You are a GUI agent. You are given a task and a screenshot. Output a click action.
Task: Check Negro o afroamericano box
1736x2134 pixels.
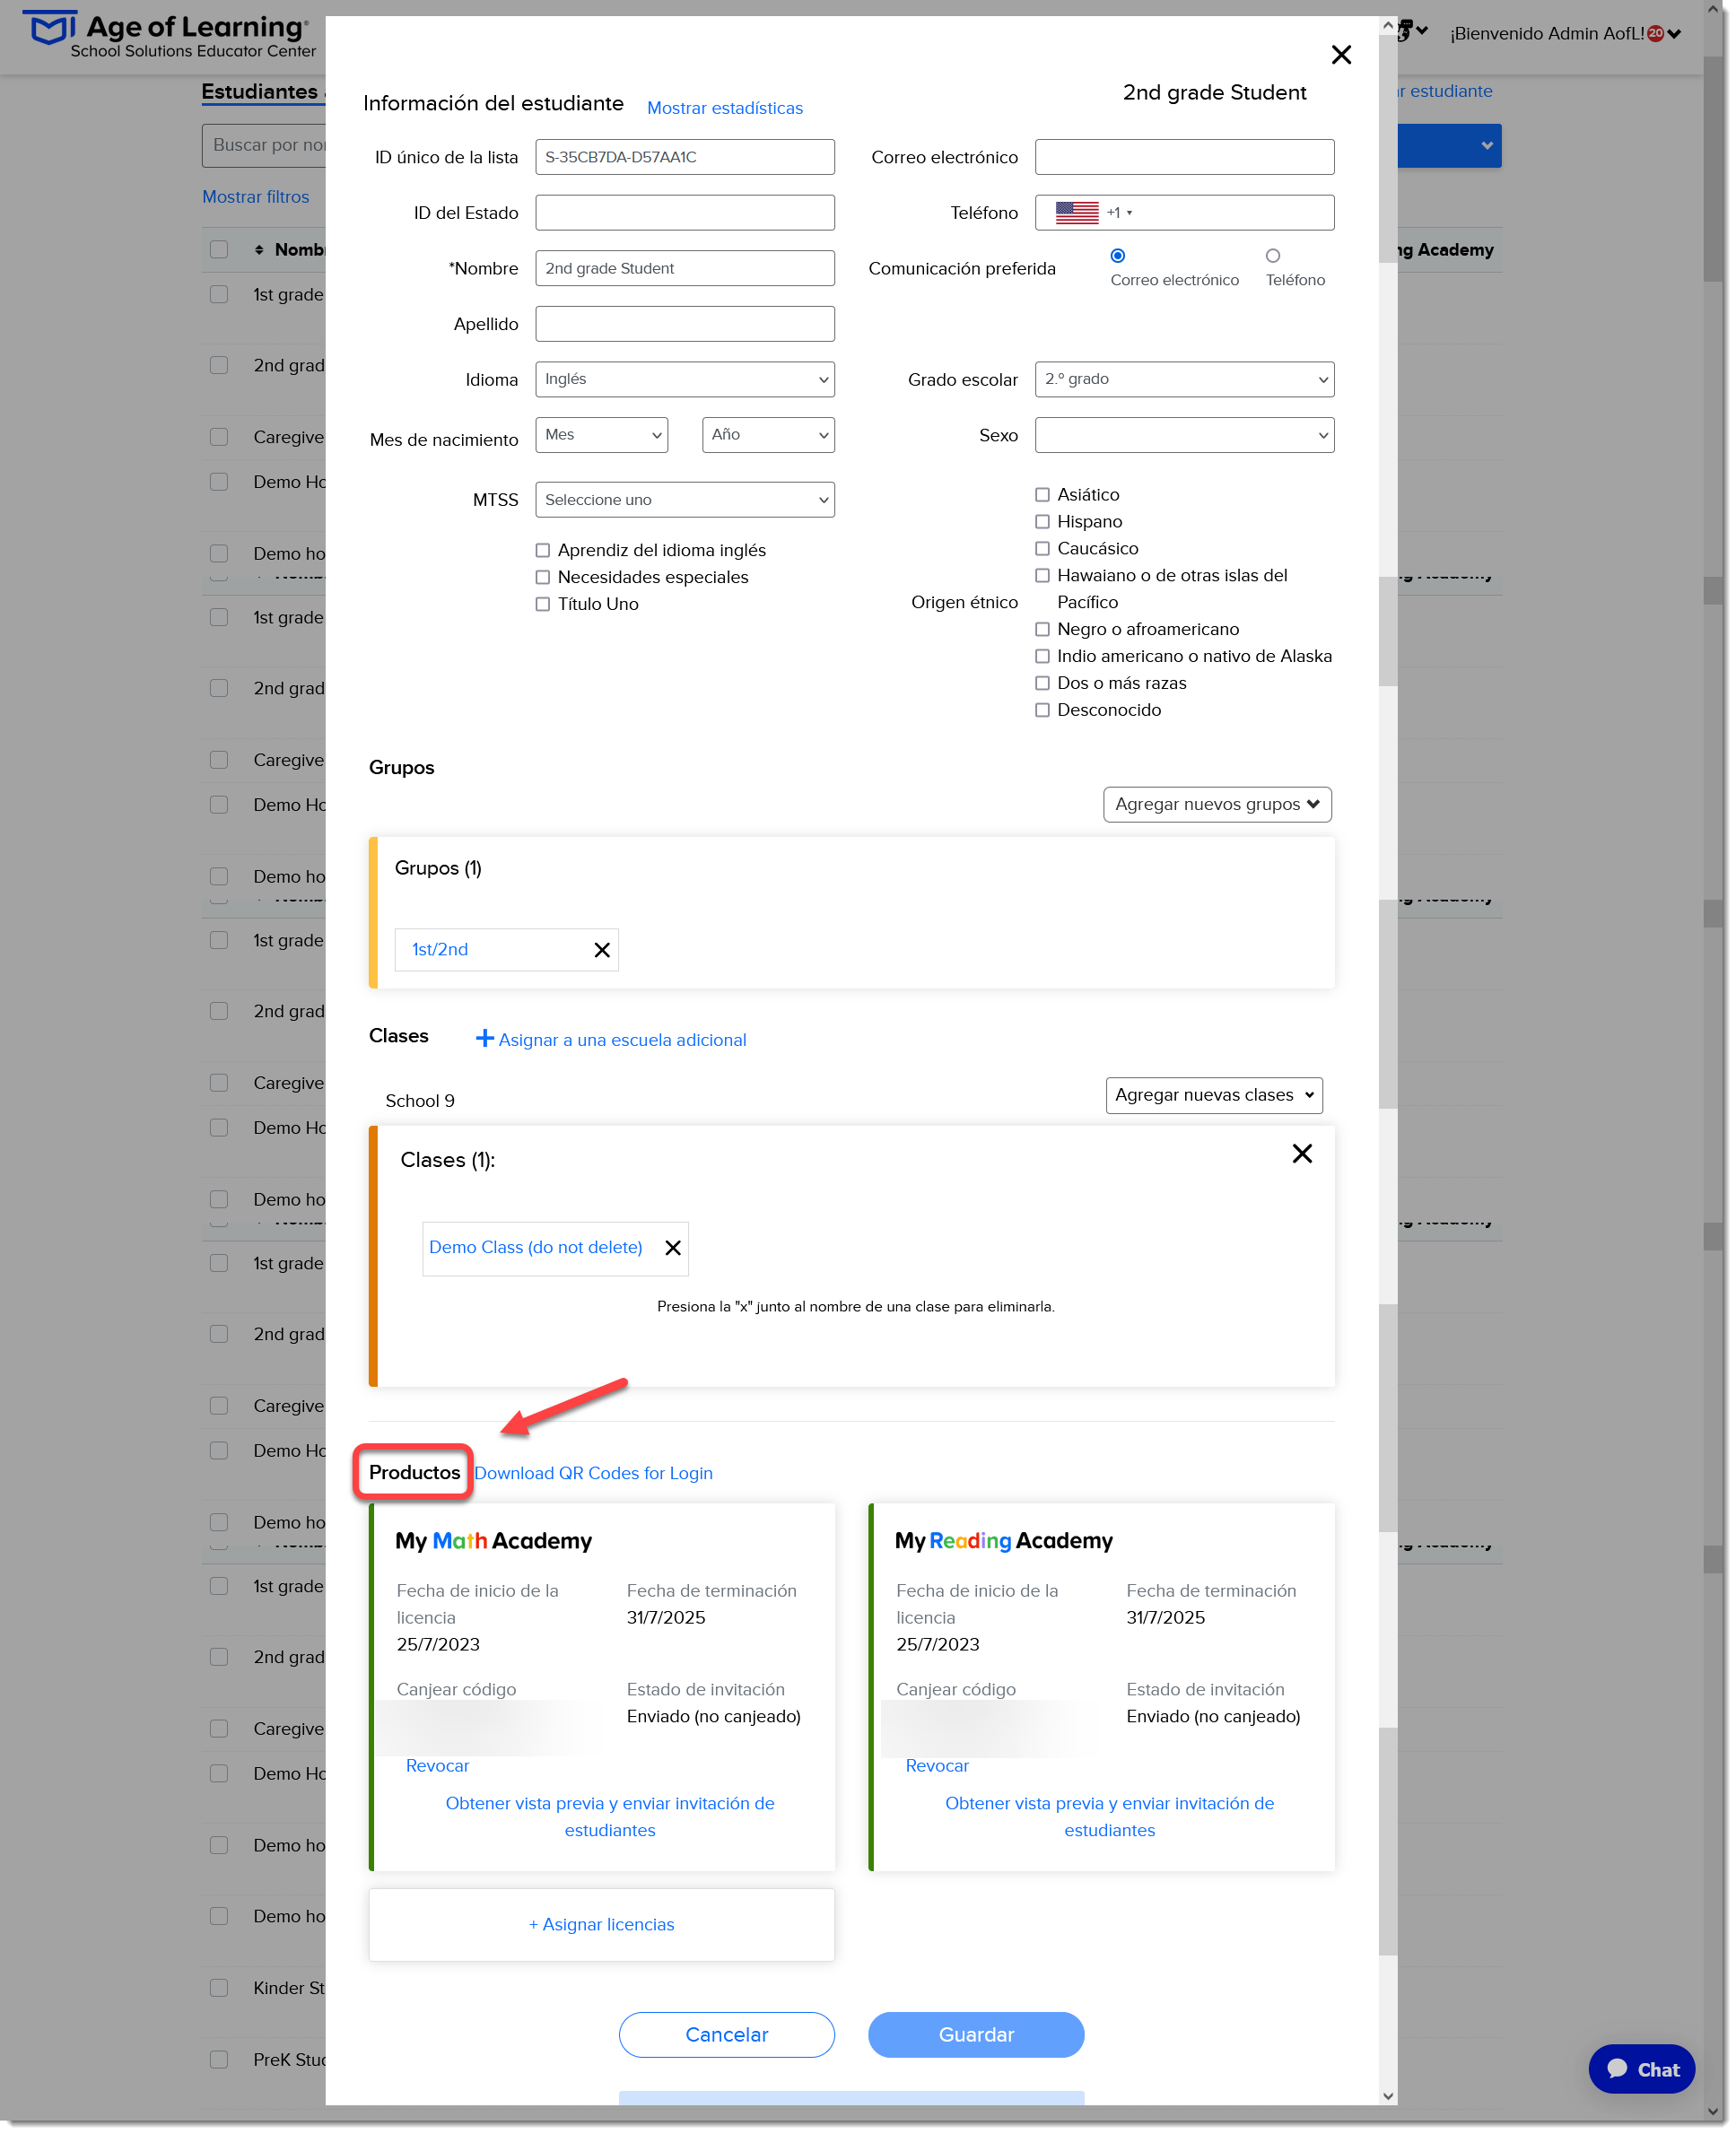coord(1042,629)
